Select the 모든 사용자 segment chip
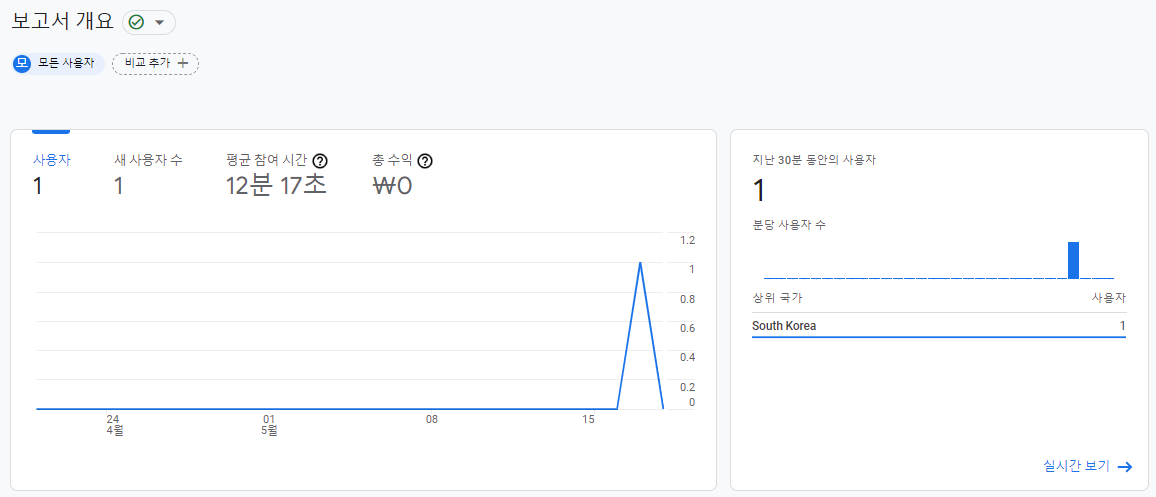This screenshot has height=497, width=1156. [x=58, y=63]
